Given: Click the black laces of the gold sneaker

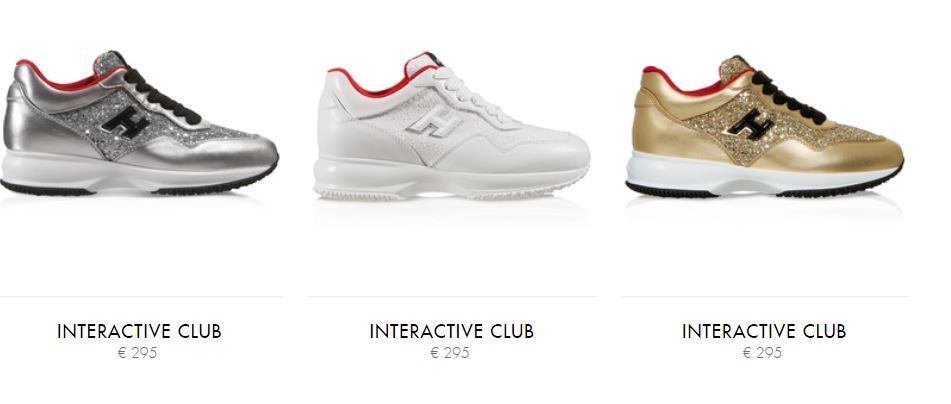Looking at the screenshot, I should (788, 98).
